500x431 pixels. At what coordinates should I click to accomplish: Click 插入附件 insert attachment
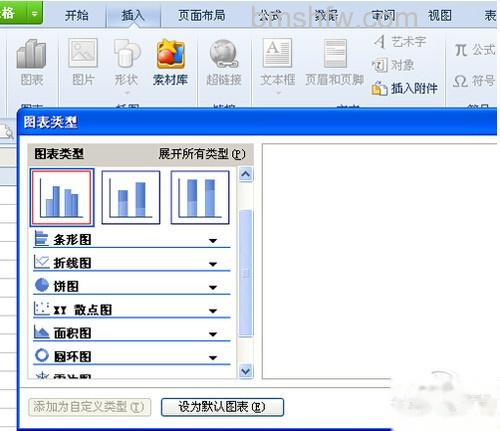click(404, 89)
